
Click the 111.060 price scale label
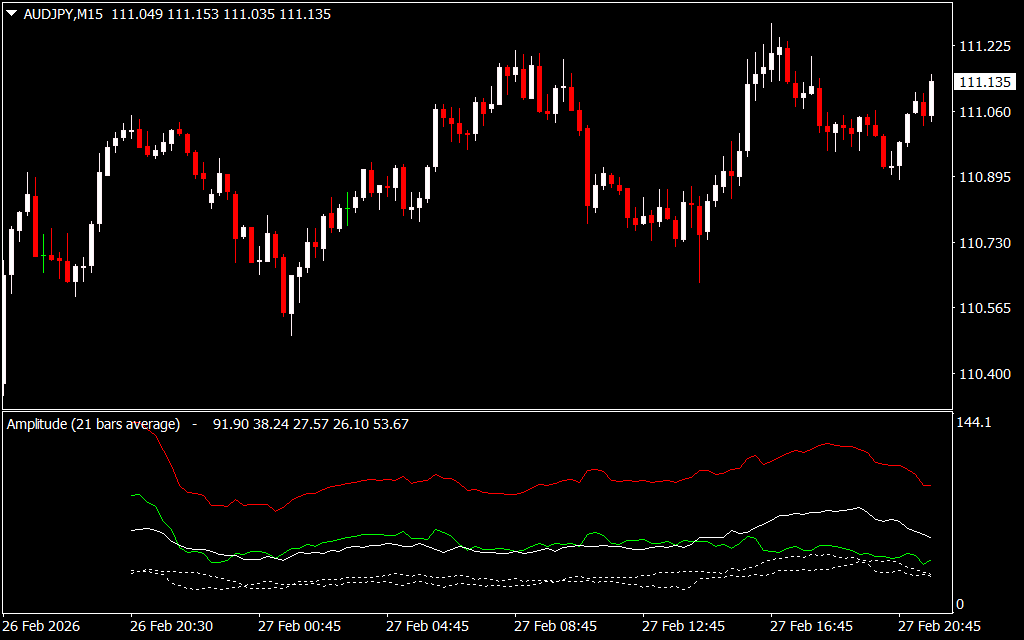tap(983, 112)
